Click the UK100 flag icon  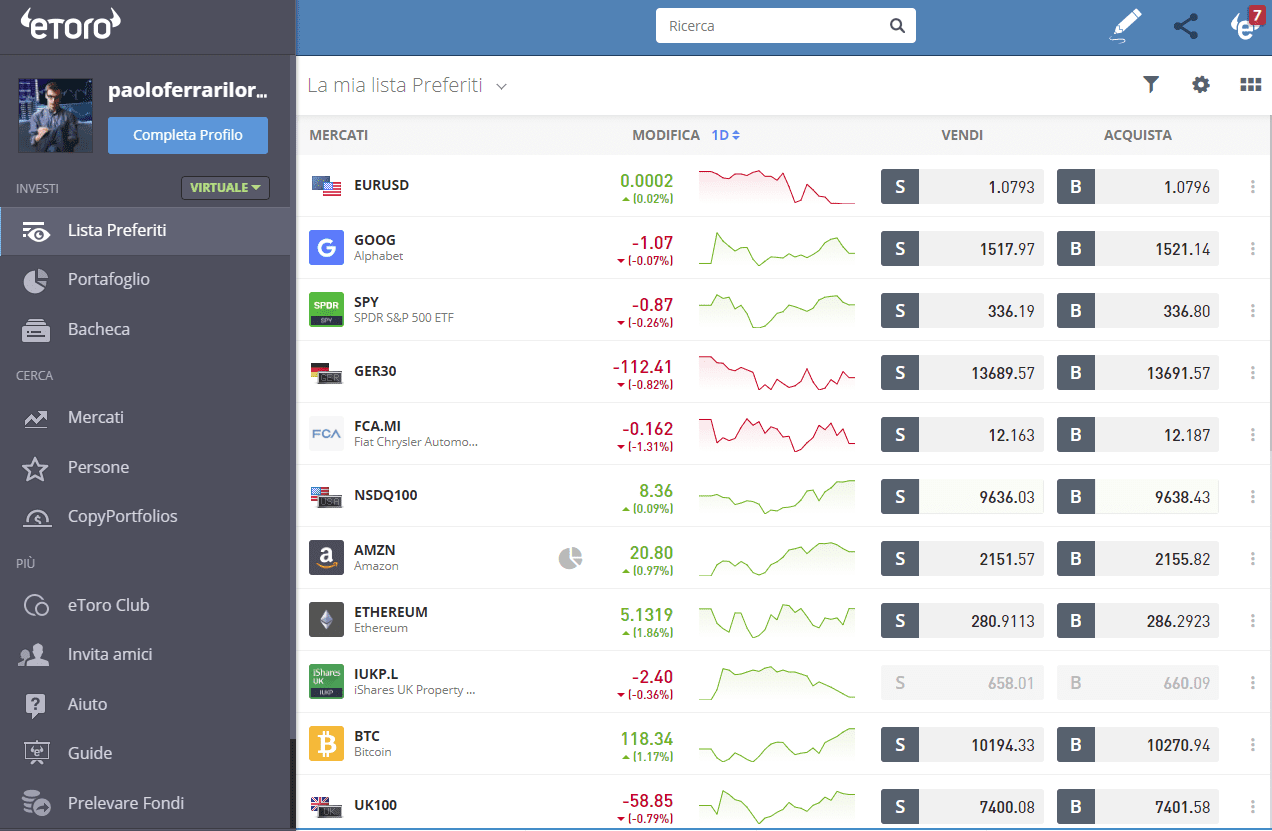click(326, 806)
